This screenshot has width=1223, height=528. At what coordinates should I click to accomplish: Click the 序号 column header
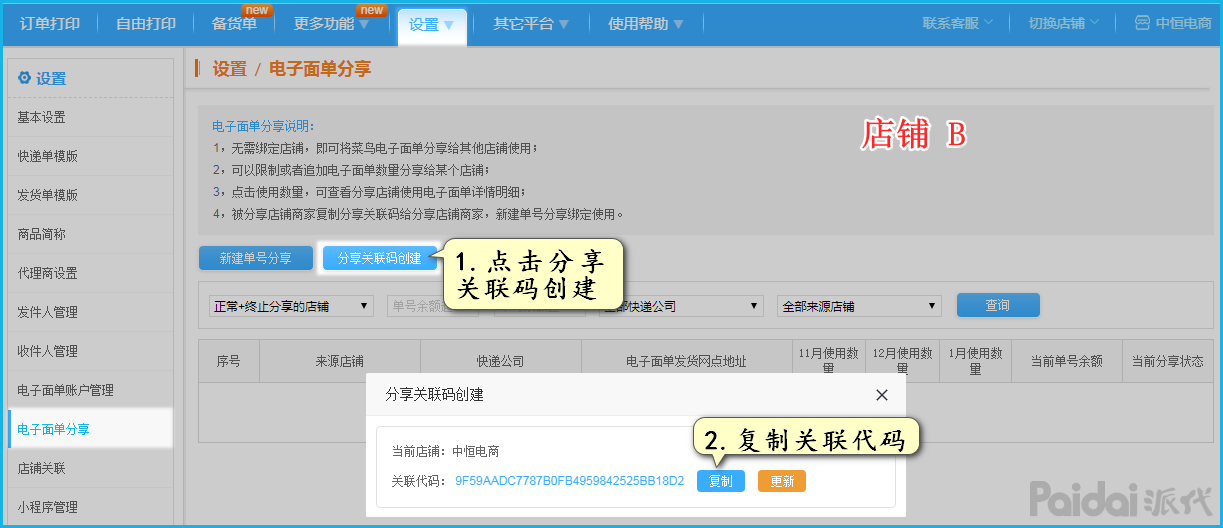pyautogui.click(x=229, y=361)
